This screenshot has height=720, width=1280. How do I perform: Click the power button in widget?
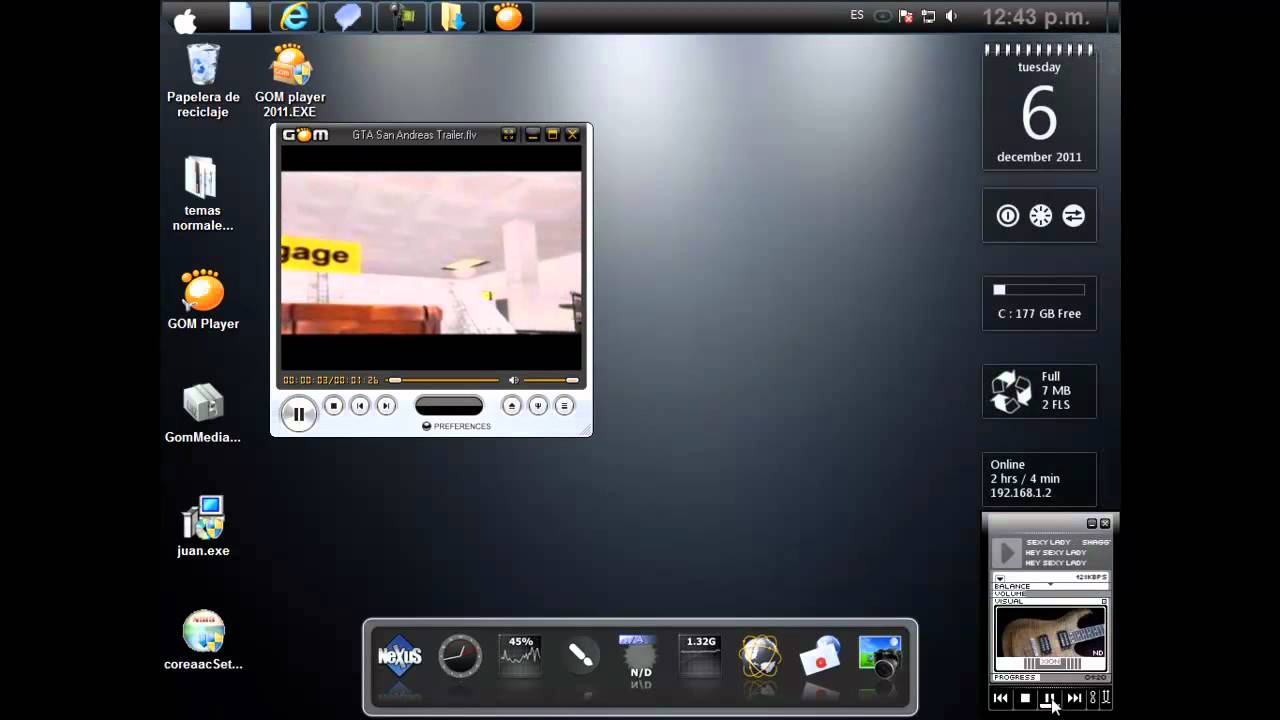pyautogui.click(x=1007, y=216)
